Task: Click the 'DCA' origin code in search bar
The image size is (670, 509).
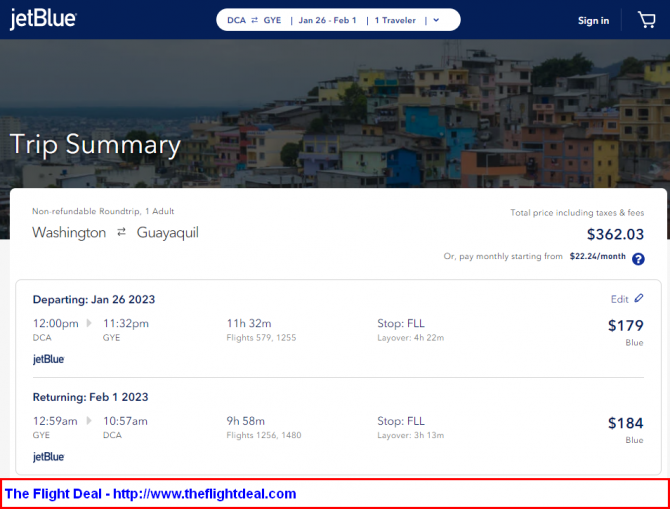Action: click(x=236, y=20)
